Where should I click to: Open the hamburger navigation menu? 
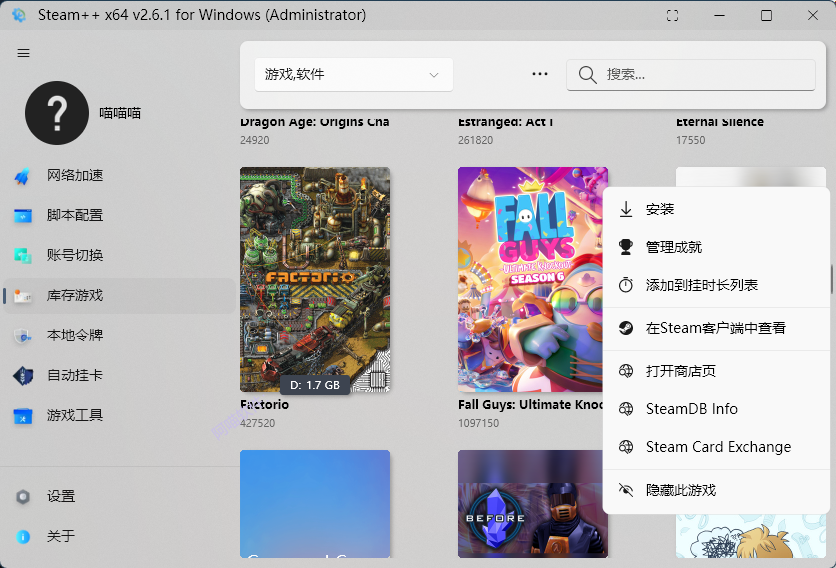pos(23,53)
